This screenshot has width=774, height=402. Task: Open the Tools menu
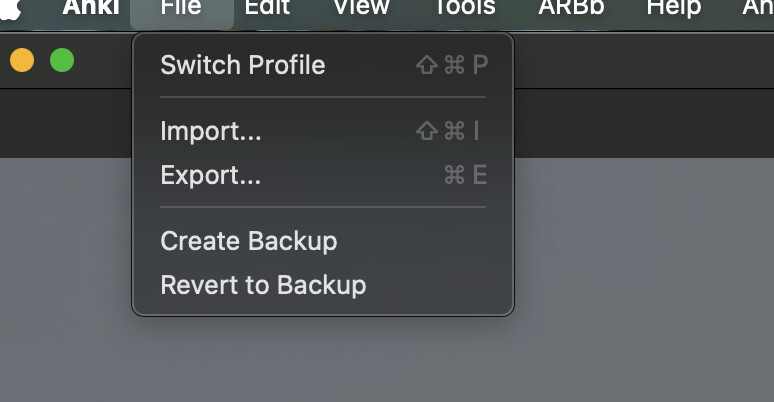click(x=464, y=8)
